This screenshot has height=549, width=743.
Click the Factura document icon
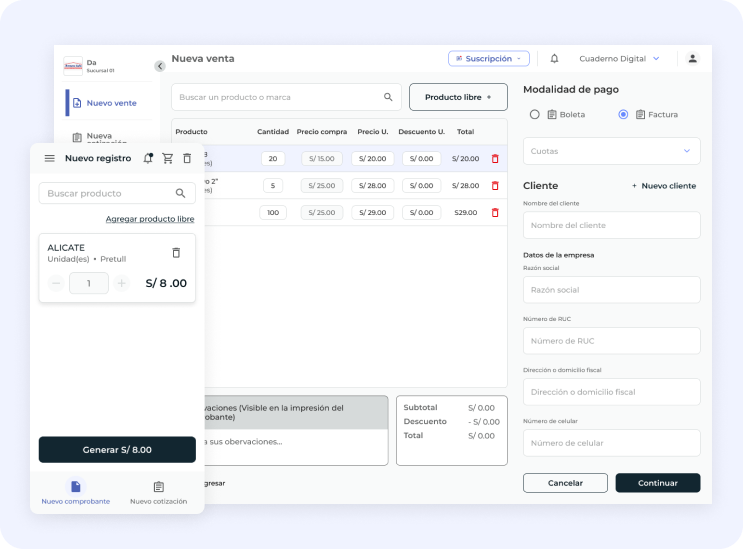(640, 114)
